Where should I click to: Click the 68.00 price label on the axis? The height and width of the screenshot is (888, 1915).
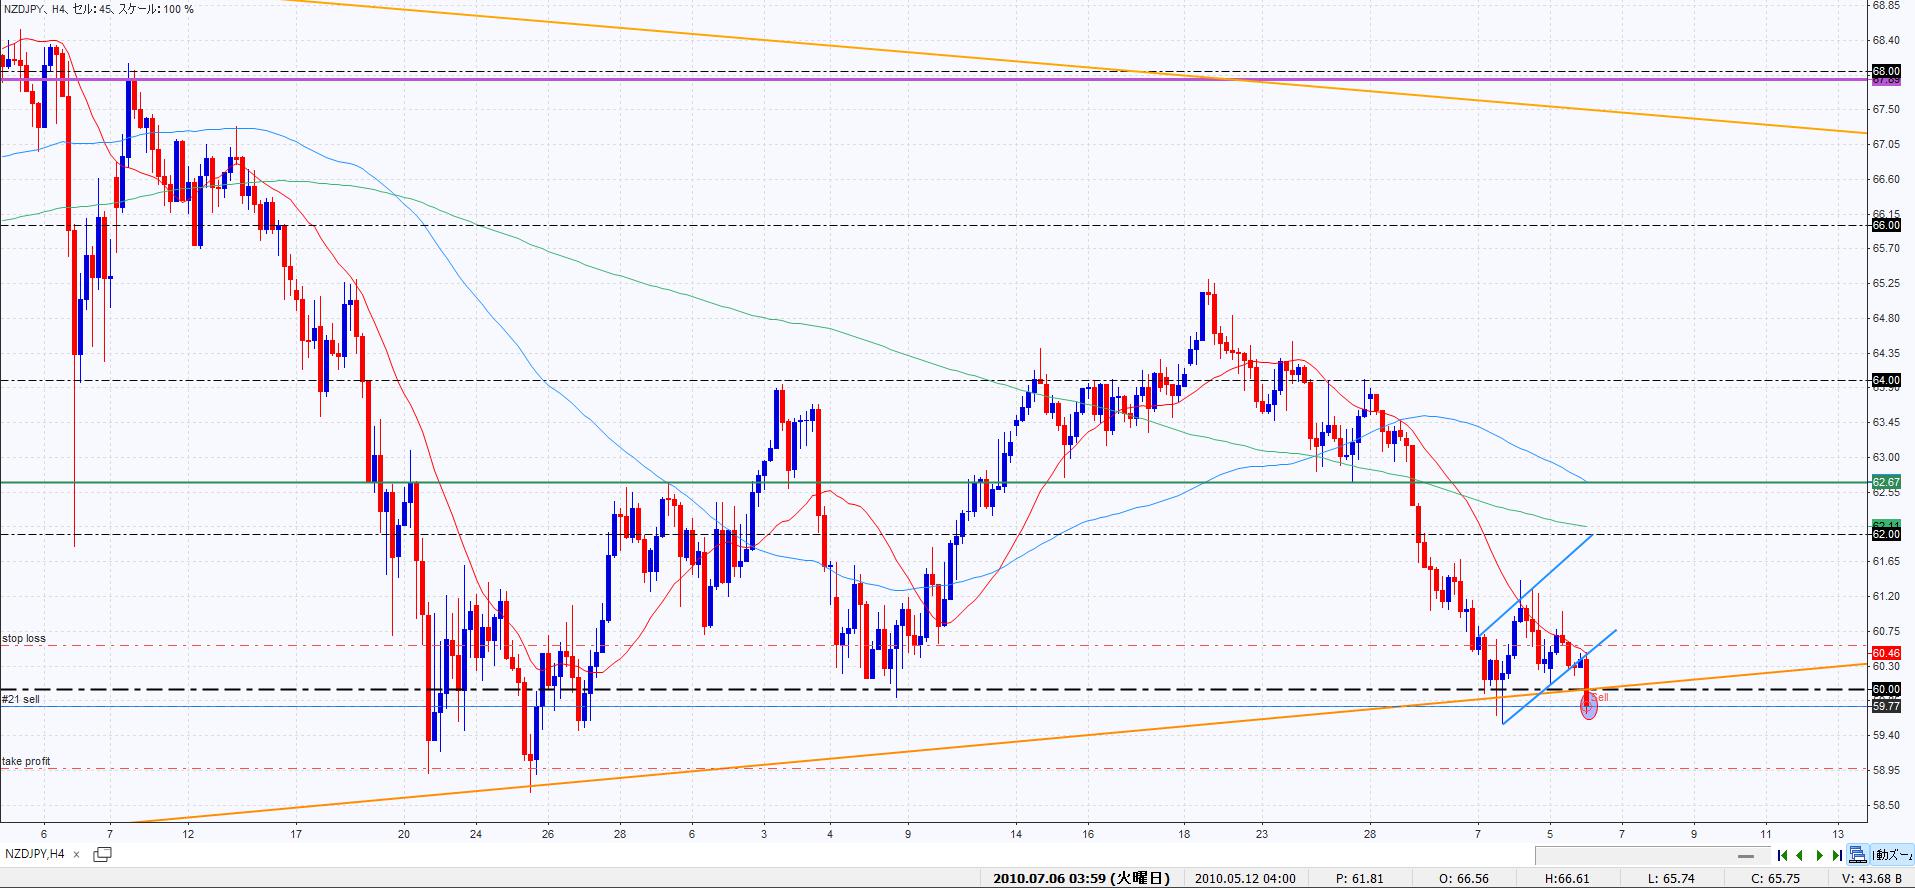pos(1885,71)
